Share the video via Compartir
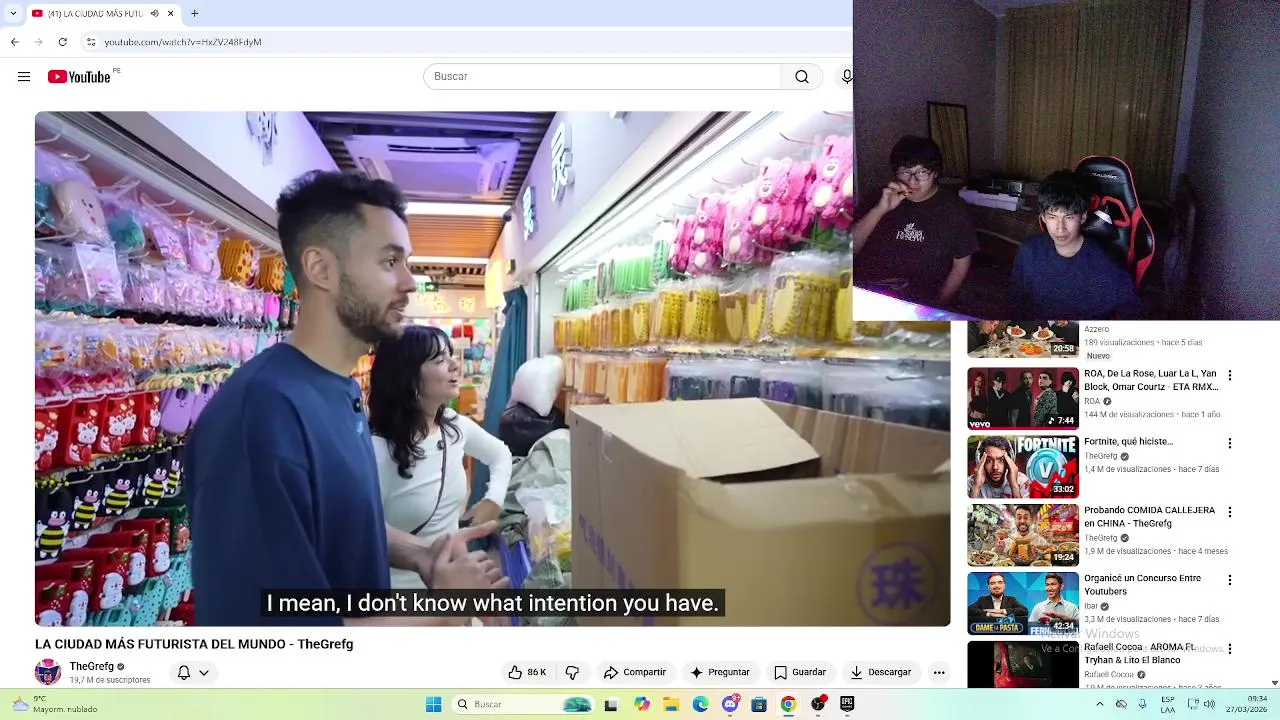This screenshot has height=720, width=1280. pyautogui.click(x=635, y=672)
